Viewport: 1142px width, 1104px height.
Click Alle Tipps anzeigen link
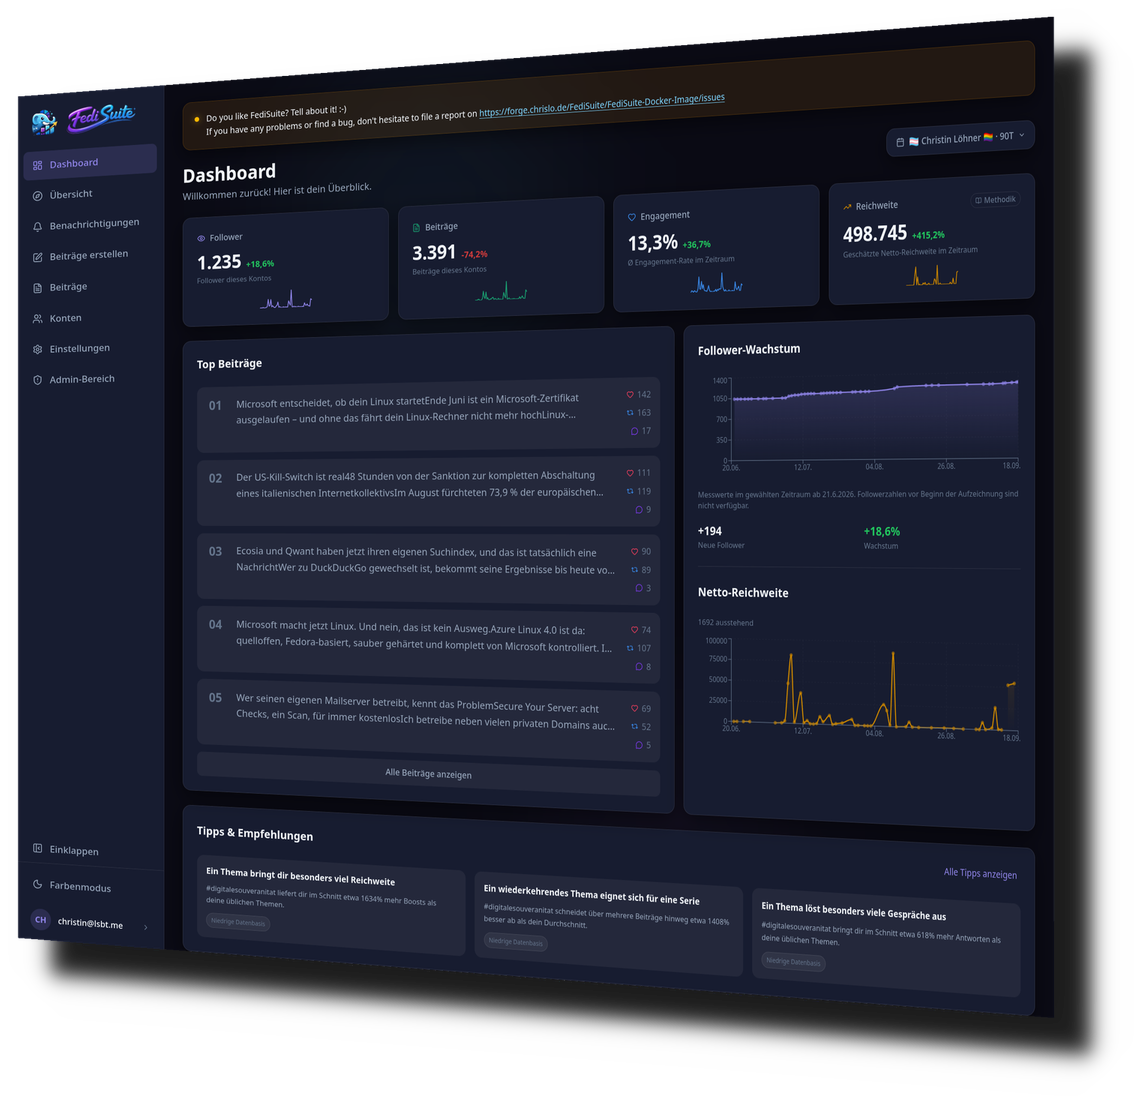[980, 873]
